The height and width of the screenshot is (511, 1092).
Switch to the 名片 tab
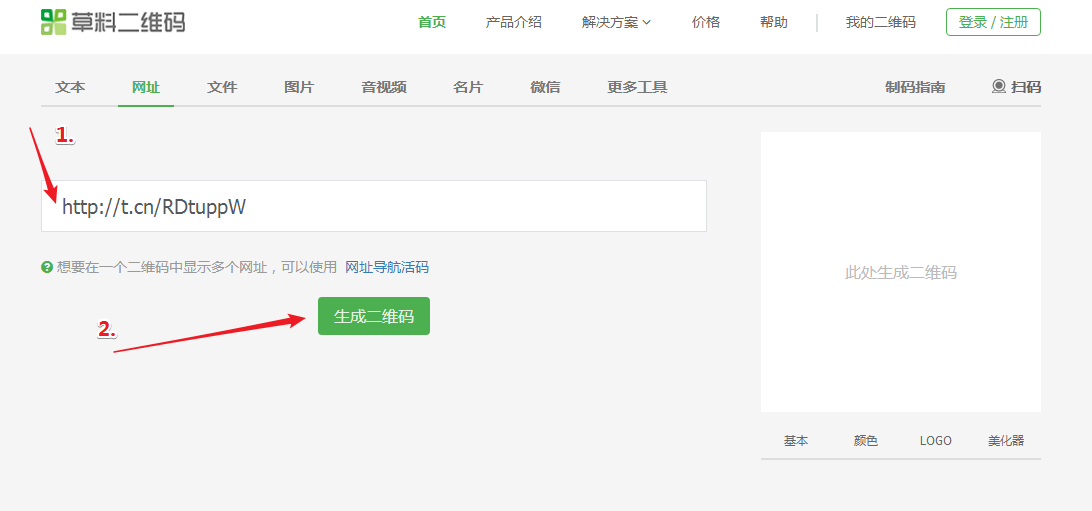pyautogui.click(x=467, y=88)
